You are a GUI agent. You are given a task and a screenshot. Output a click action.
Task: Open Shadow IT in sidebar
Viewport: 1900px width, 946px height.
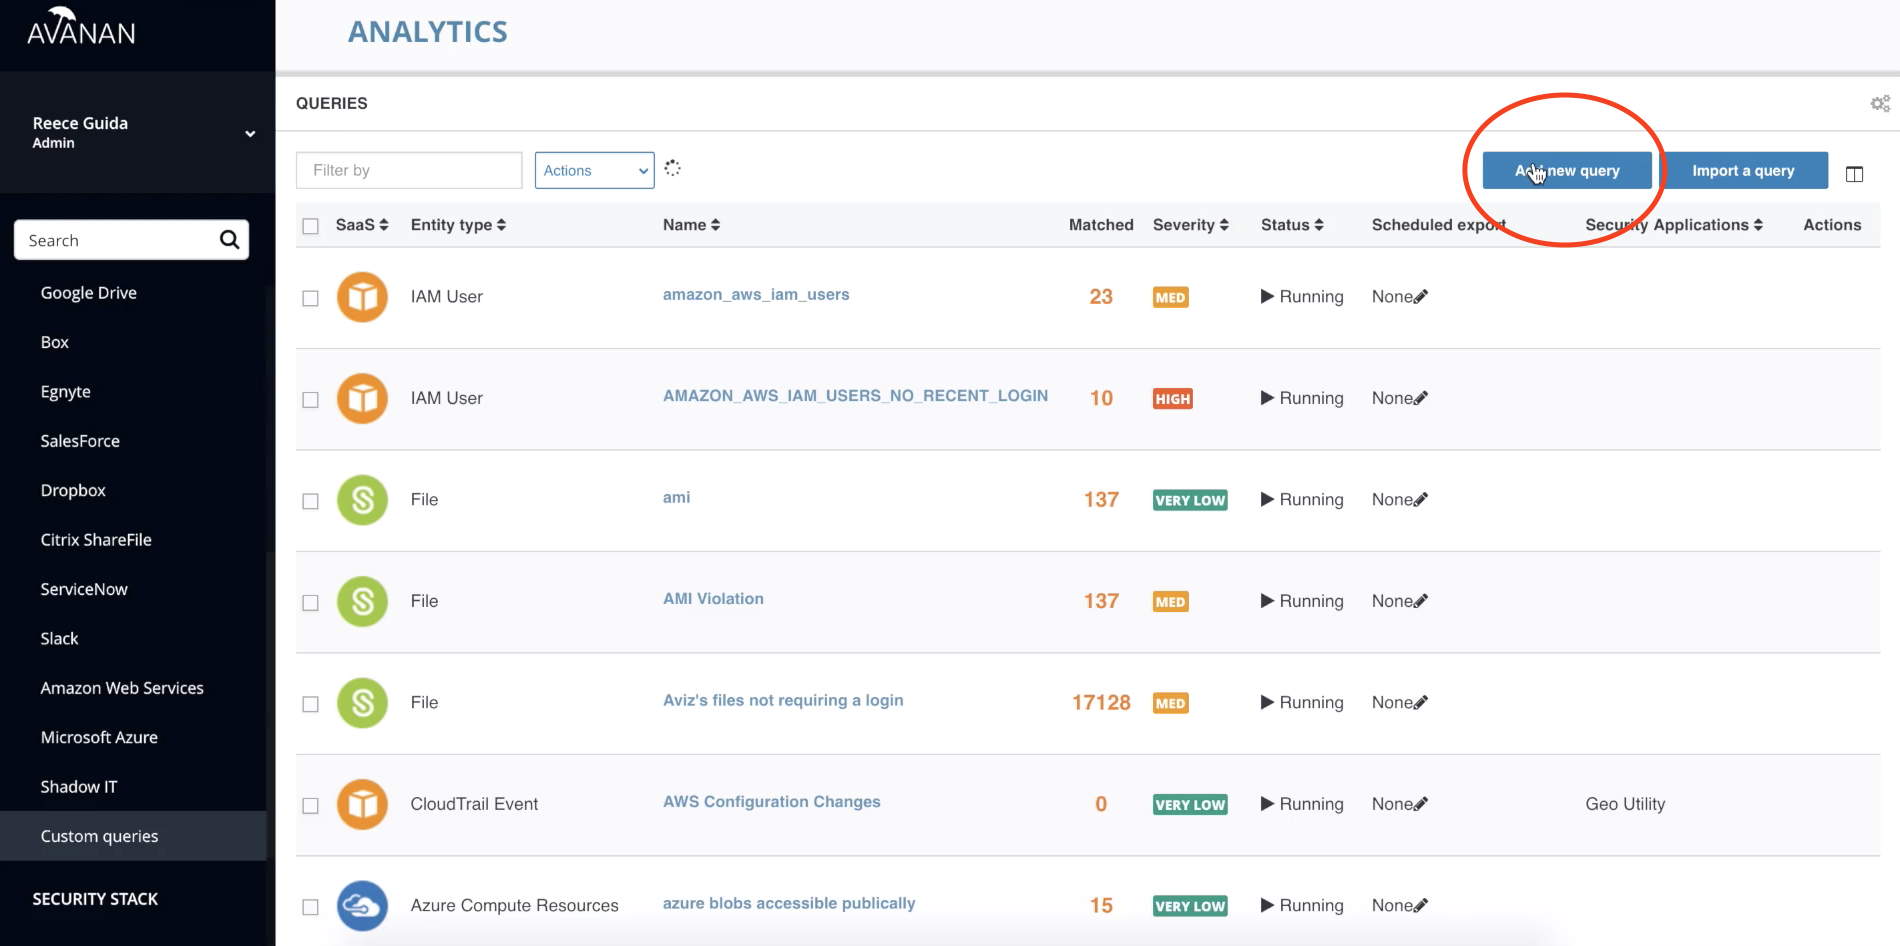[79, 787]
